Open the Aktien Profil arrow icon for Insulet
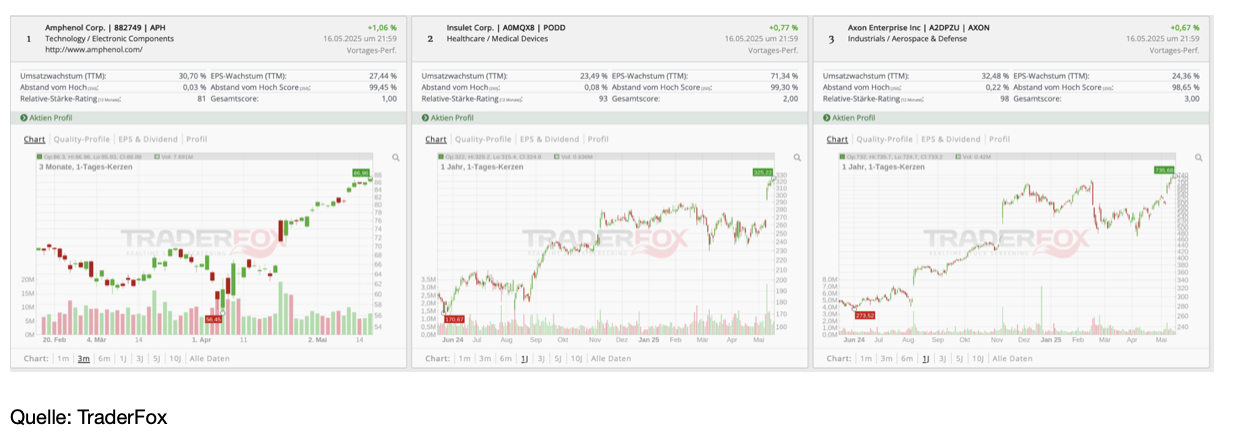Image resolution: width=1236 pixels, height=446 pixels. pos(425,118)
